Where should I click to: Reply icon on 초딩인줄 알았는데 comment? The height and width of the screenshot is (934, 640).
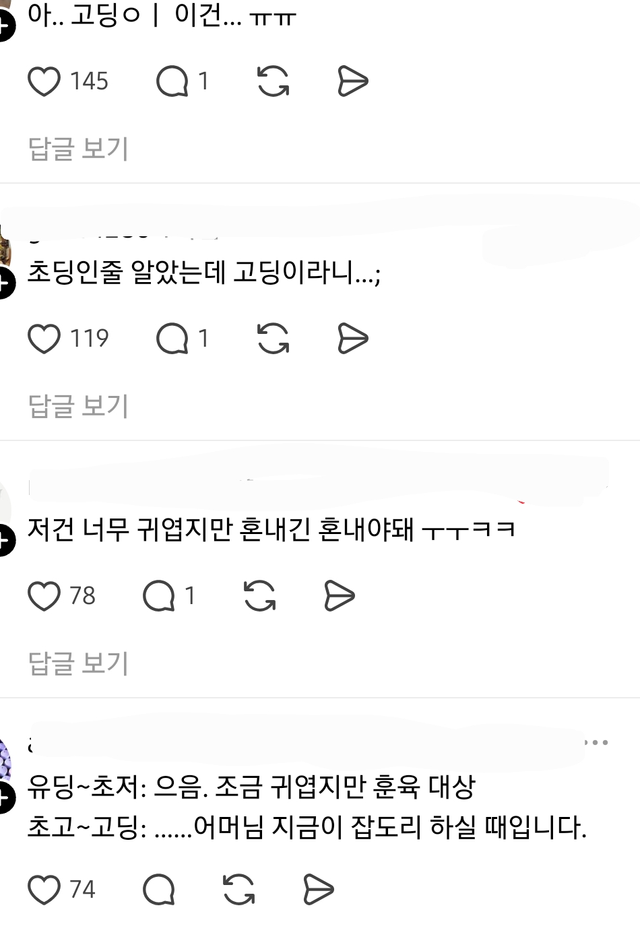[x=172, y=339]
